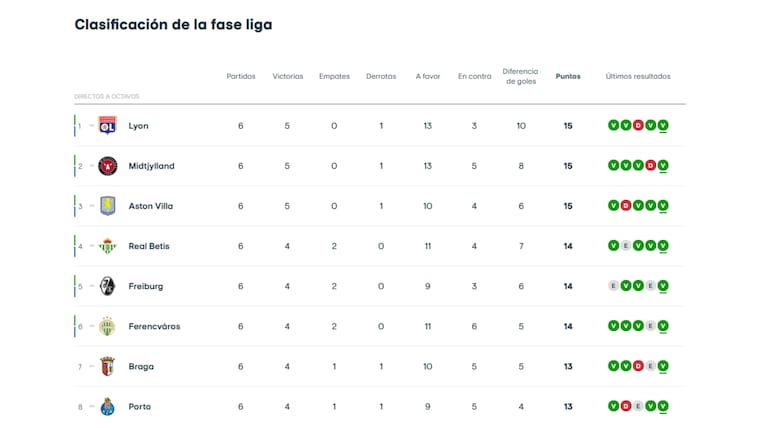Click the Real Betis club crest

(x=107, y=246)
